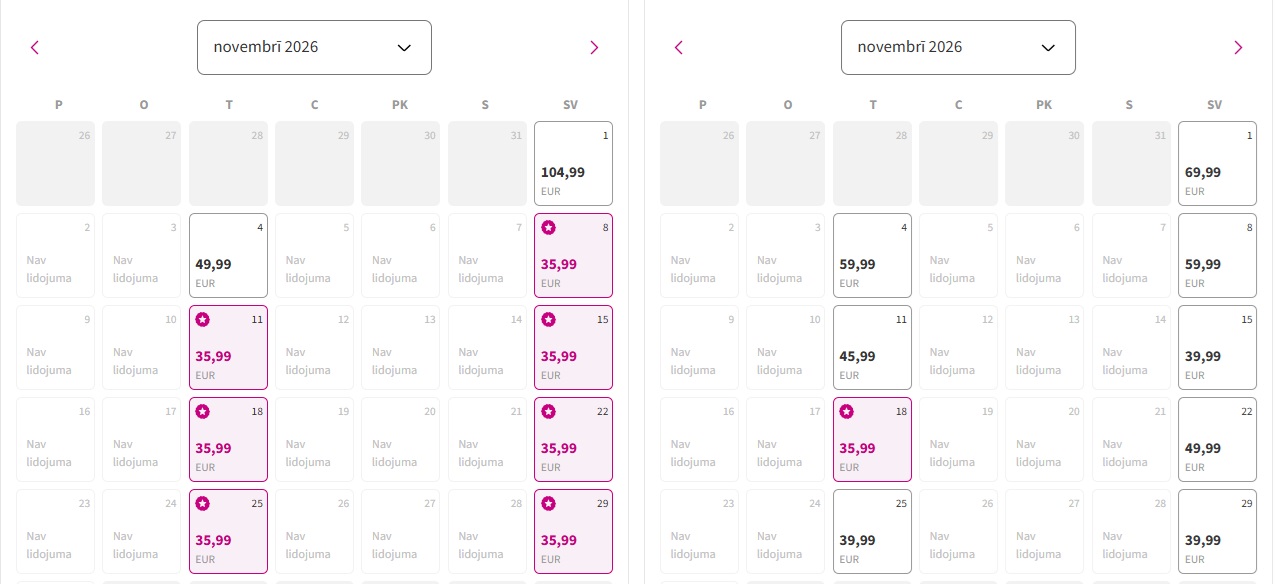
Task: Click star icon on left calendar November 11
Action: coord(203,320)
